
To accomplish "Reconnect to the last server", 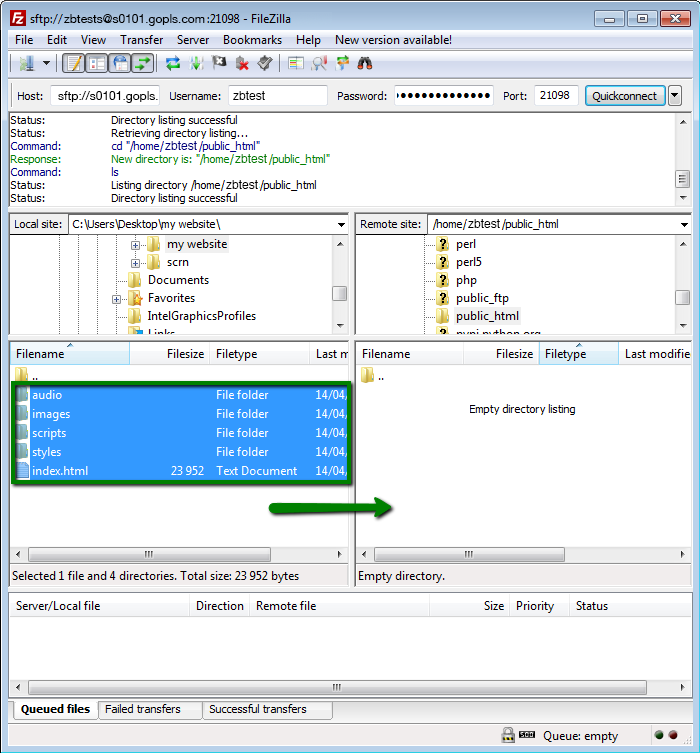I will (265, 63).
